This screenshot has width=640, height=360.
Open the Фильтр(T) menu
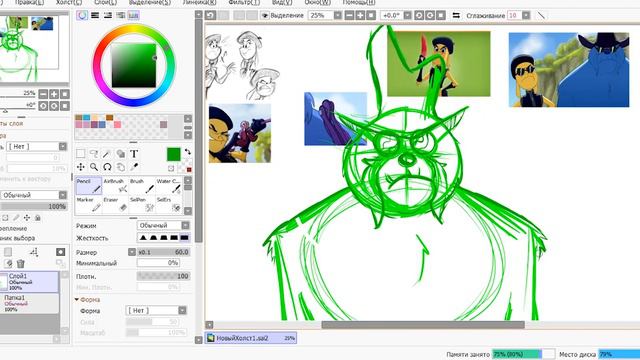pyautogui.click(x=244, y=2)
